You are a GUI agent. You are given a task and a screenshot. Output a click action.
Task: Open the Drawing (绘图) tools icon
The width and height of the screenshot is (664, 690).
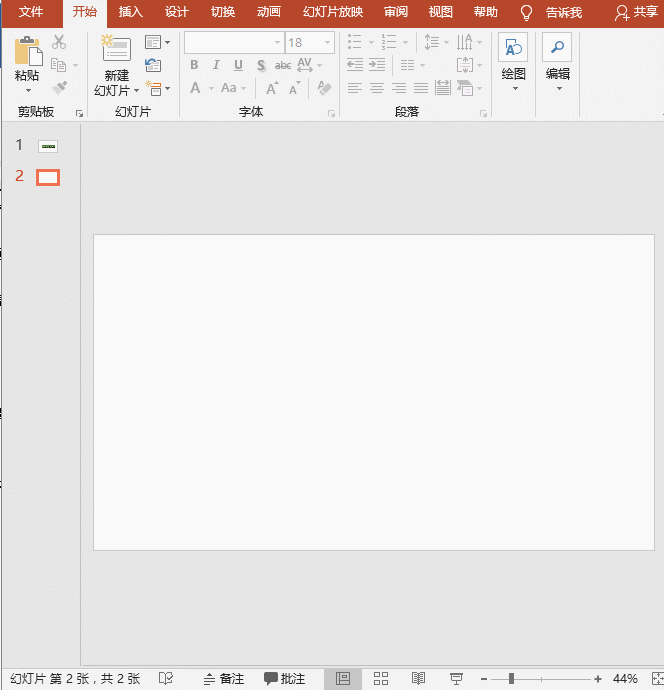[513, 49]
